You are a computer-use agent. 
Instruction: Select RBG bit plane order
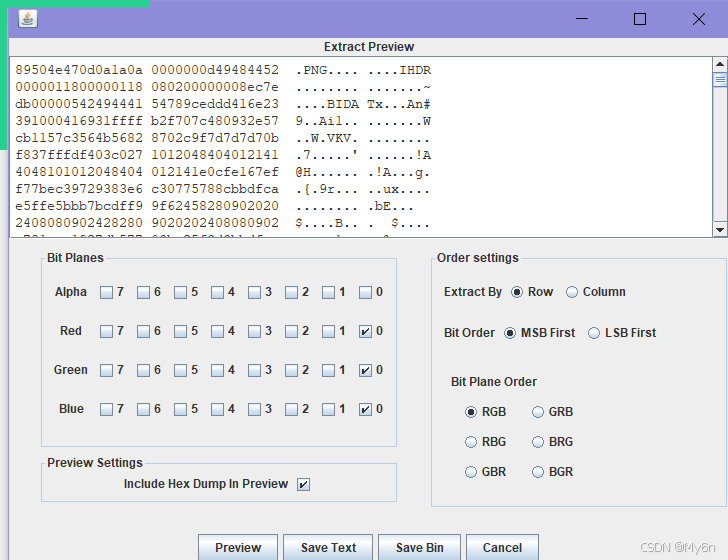(x=471, y=442)
